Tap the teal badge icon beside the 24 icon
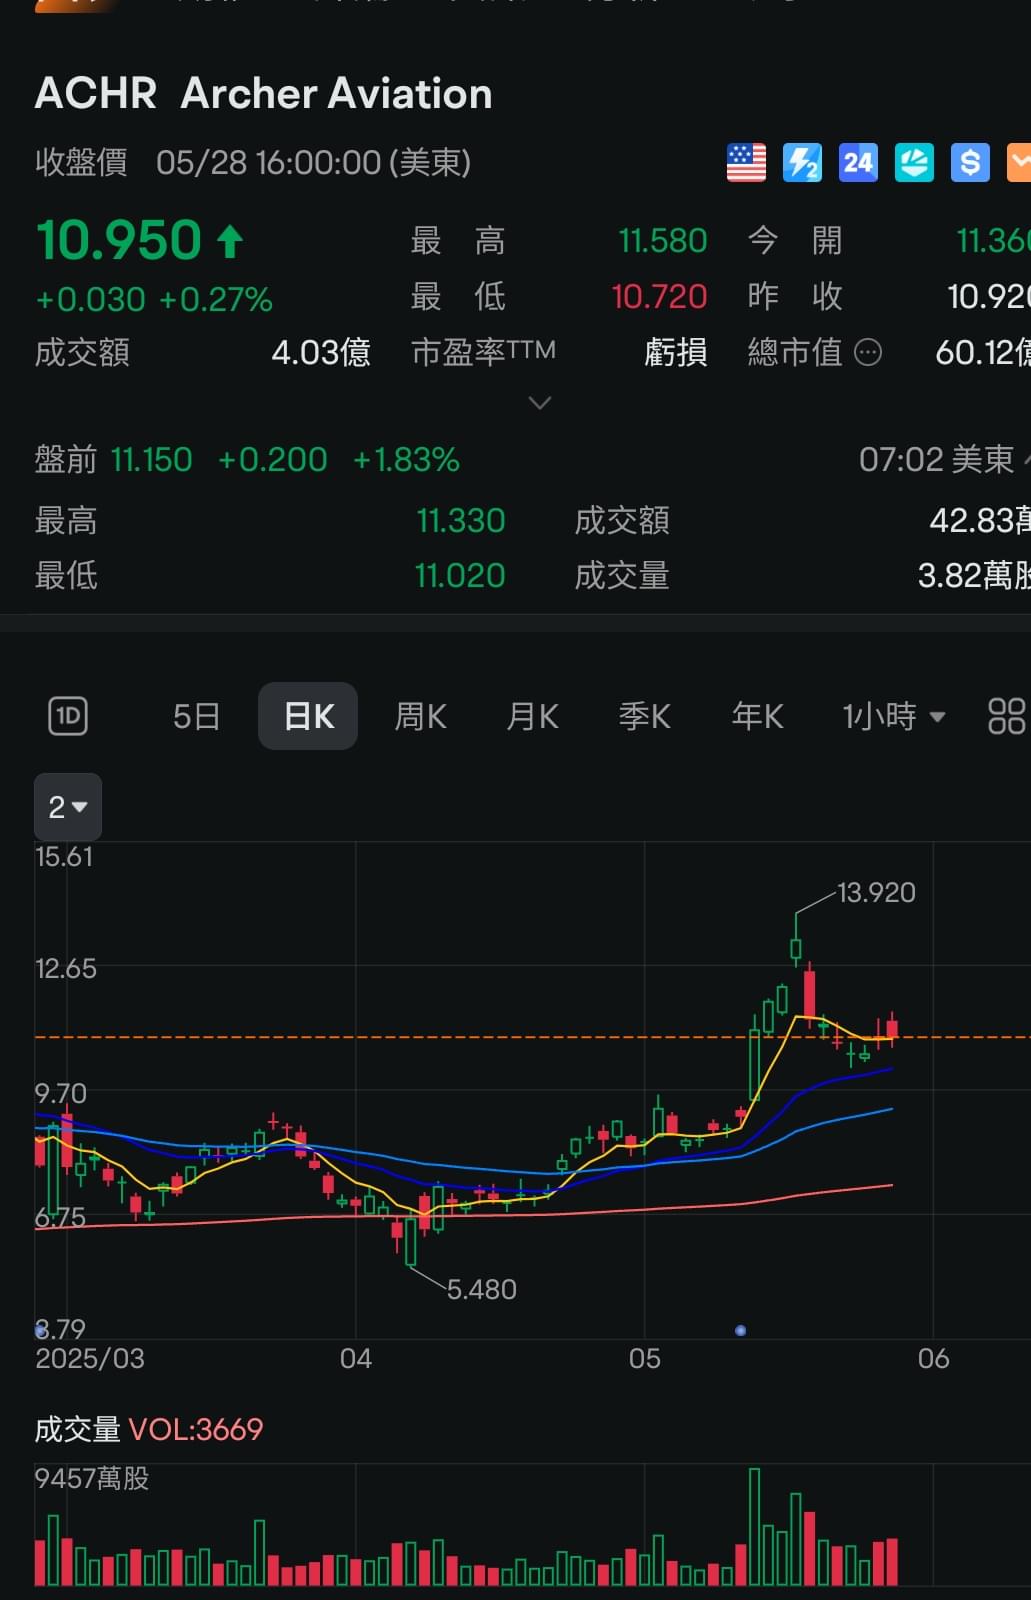 914,162
